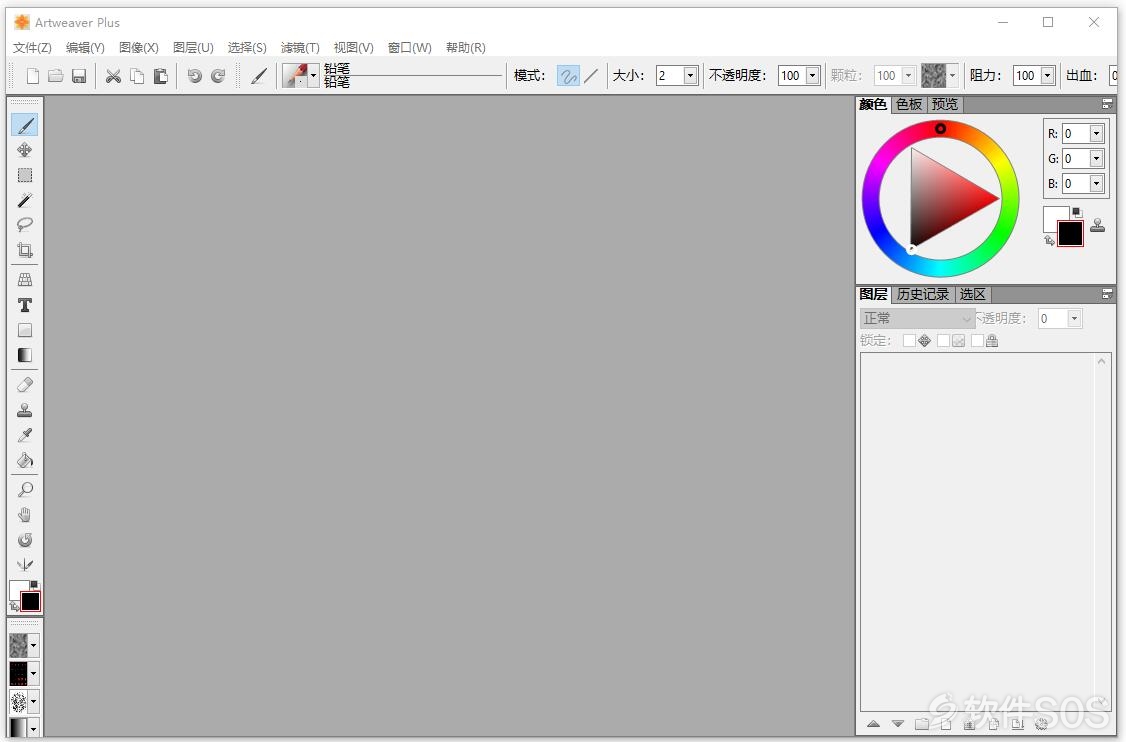Switch to the 选区 tab
The height and width of the screenshot is (742, 1126).
point(973,295)
